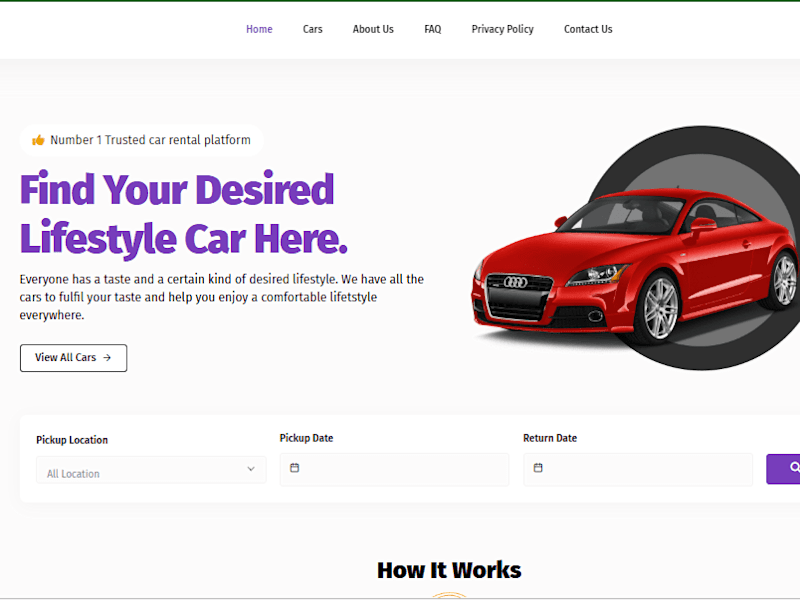Click the arrow icon in View All Cars

pyautogui.click(x=107, y=358)
